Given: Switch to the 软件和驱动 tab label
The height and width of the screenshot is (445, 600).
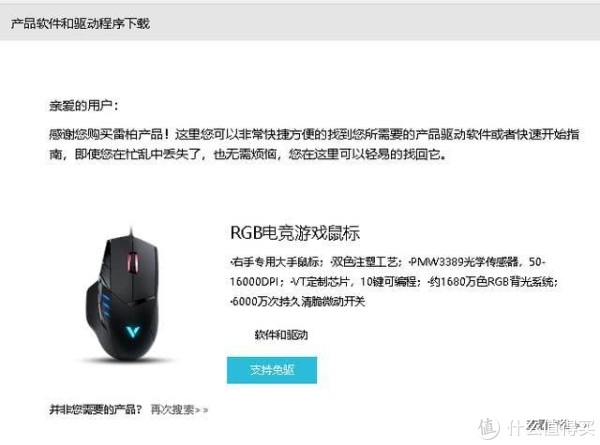Looking at the screenshot, I should 281,335.
